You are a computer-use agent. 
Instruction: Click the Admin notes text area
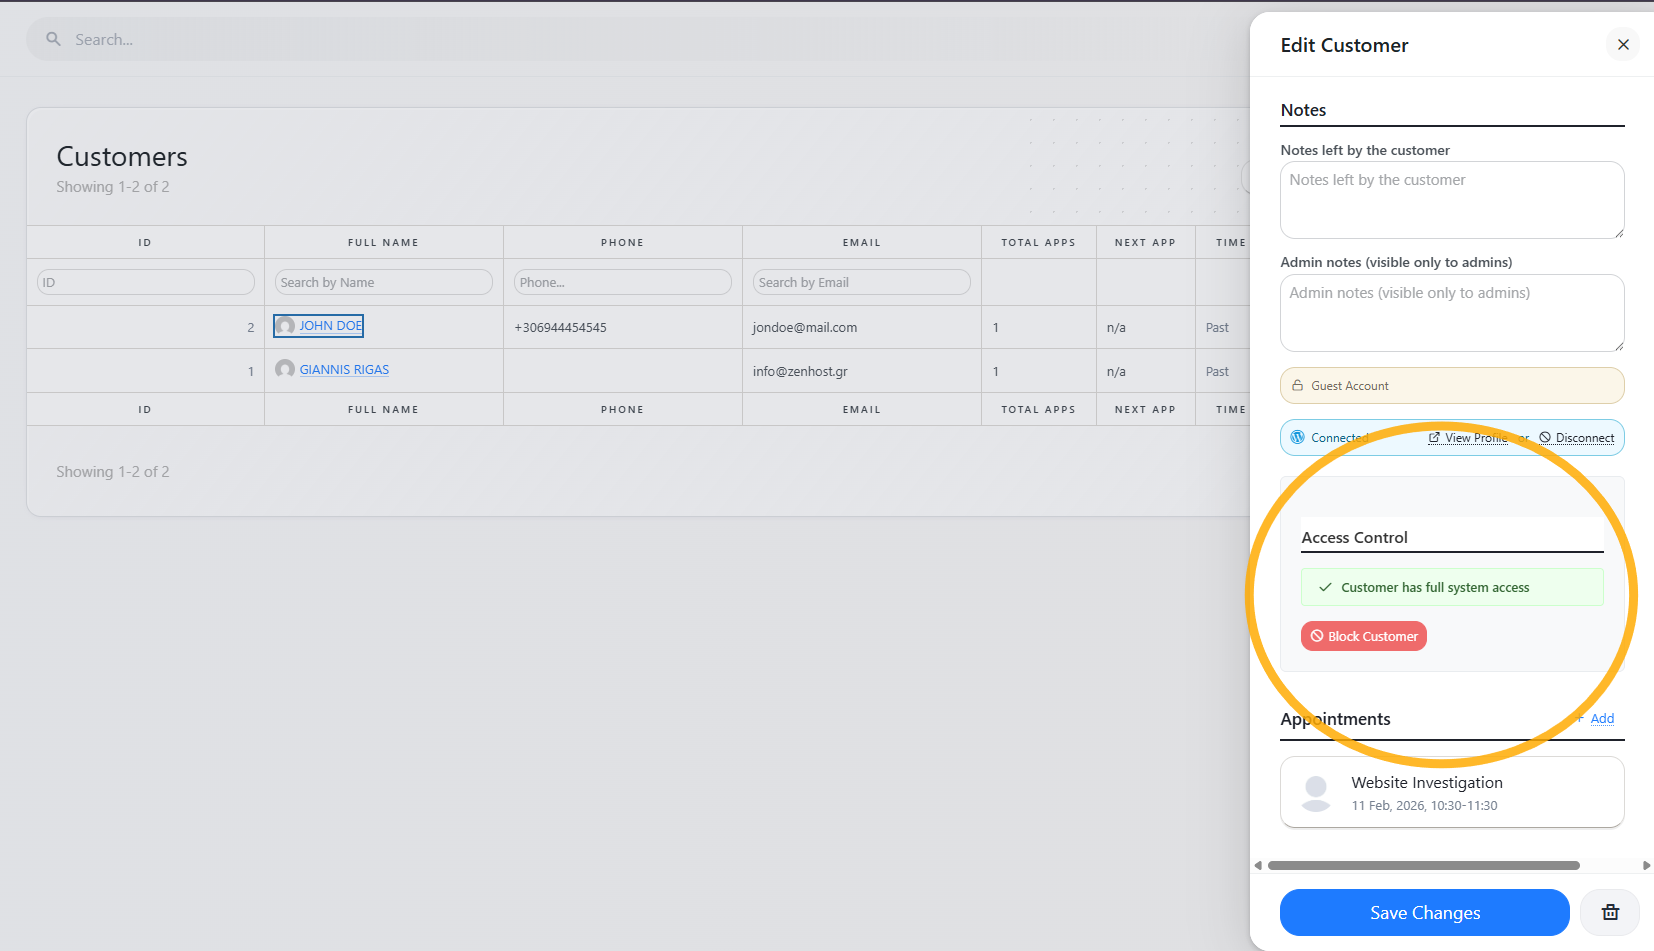tap(1451, 313)
